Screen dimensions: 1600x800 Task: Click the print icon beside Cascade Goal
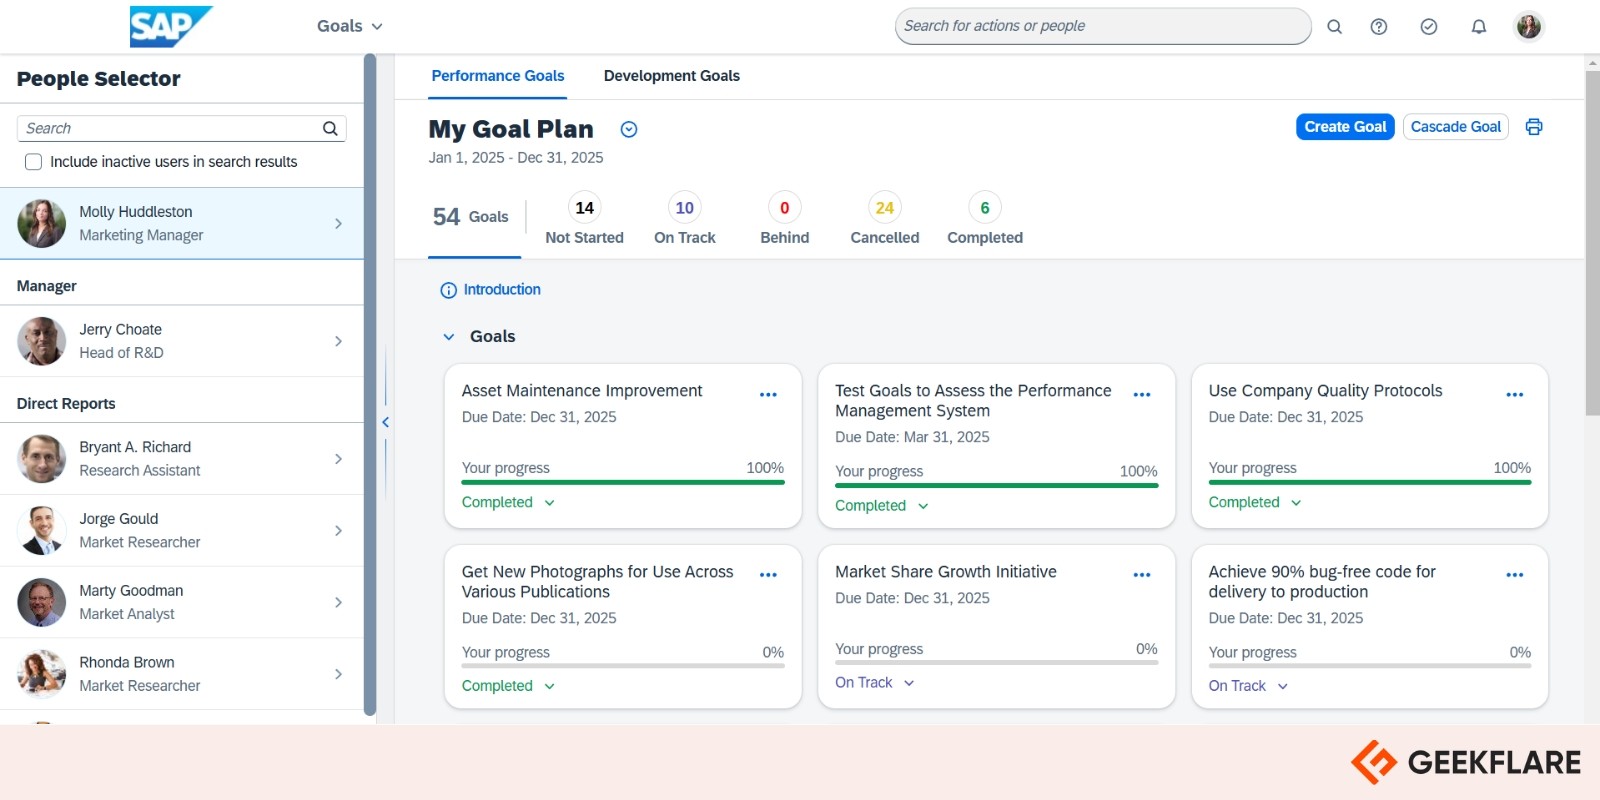coord(1534,127)
